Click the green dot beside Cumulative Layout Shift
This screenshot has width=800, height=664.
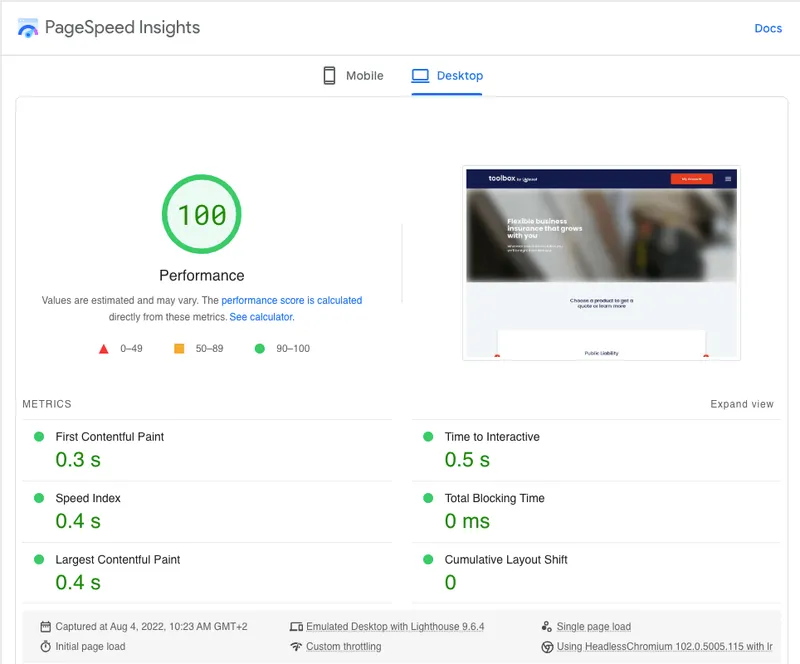[428, 560]
